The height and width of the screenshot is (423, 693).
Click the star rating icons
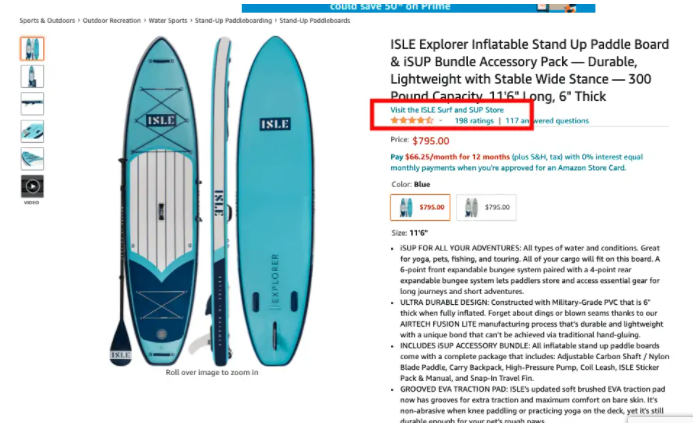pos(411,120)
